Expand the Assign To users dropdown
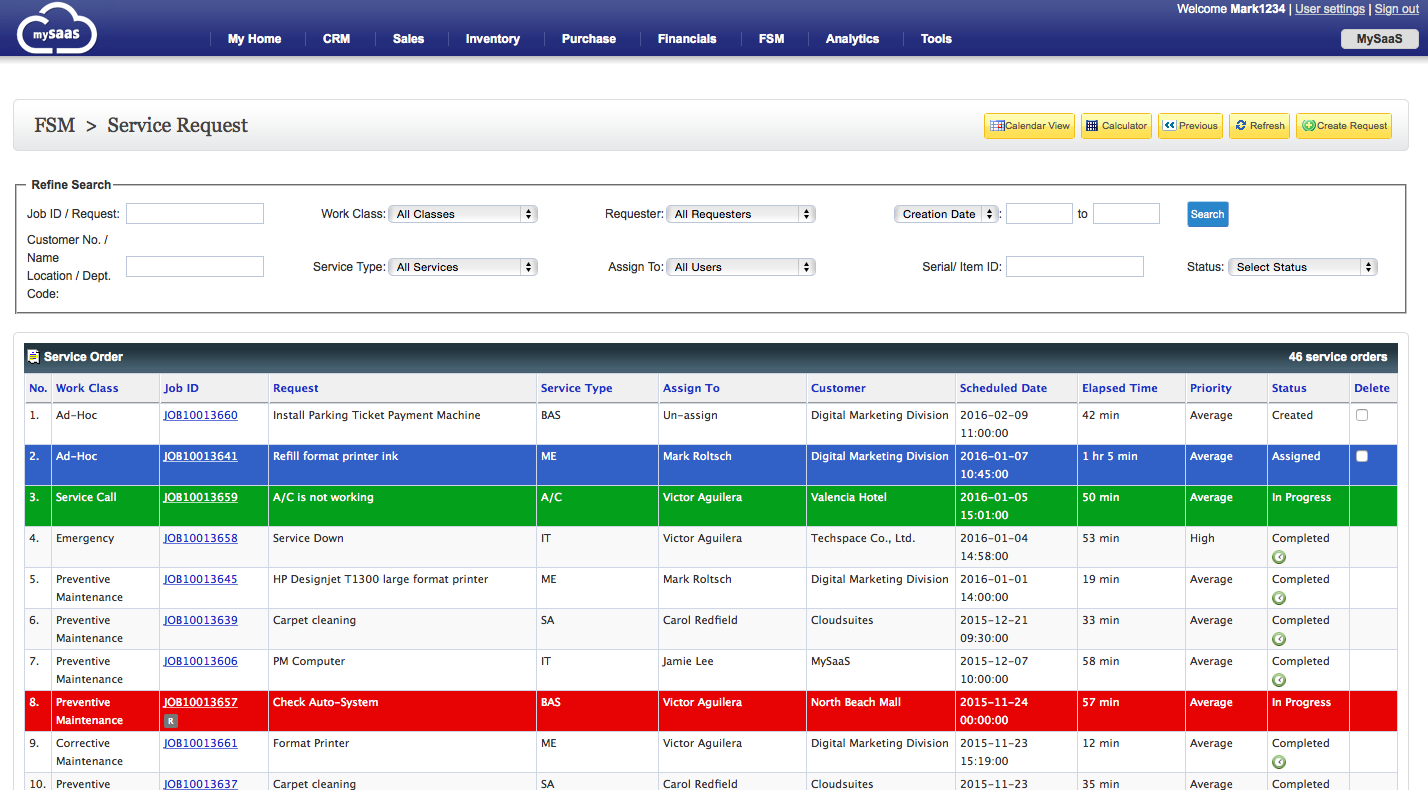The image size is (1428, 790). [741, 267]
